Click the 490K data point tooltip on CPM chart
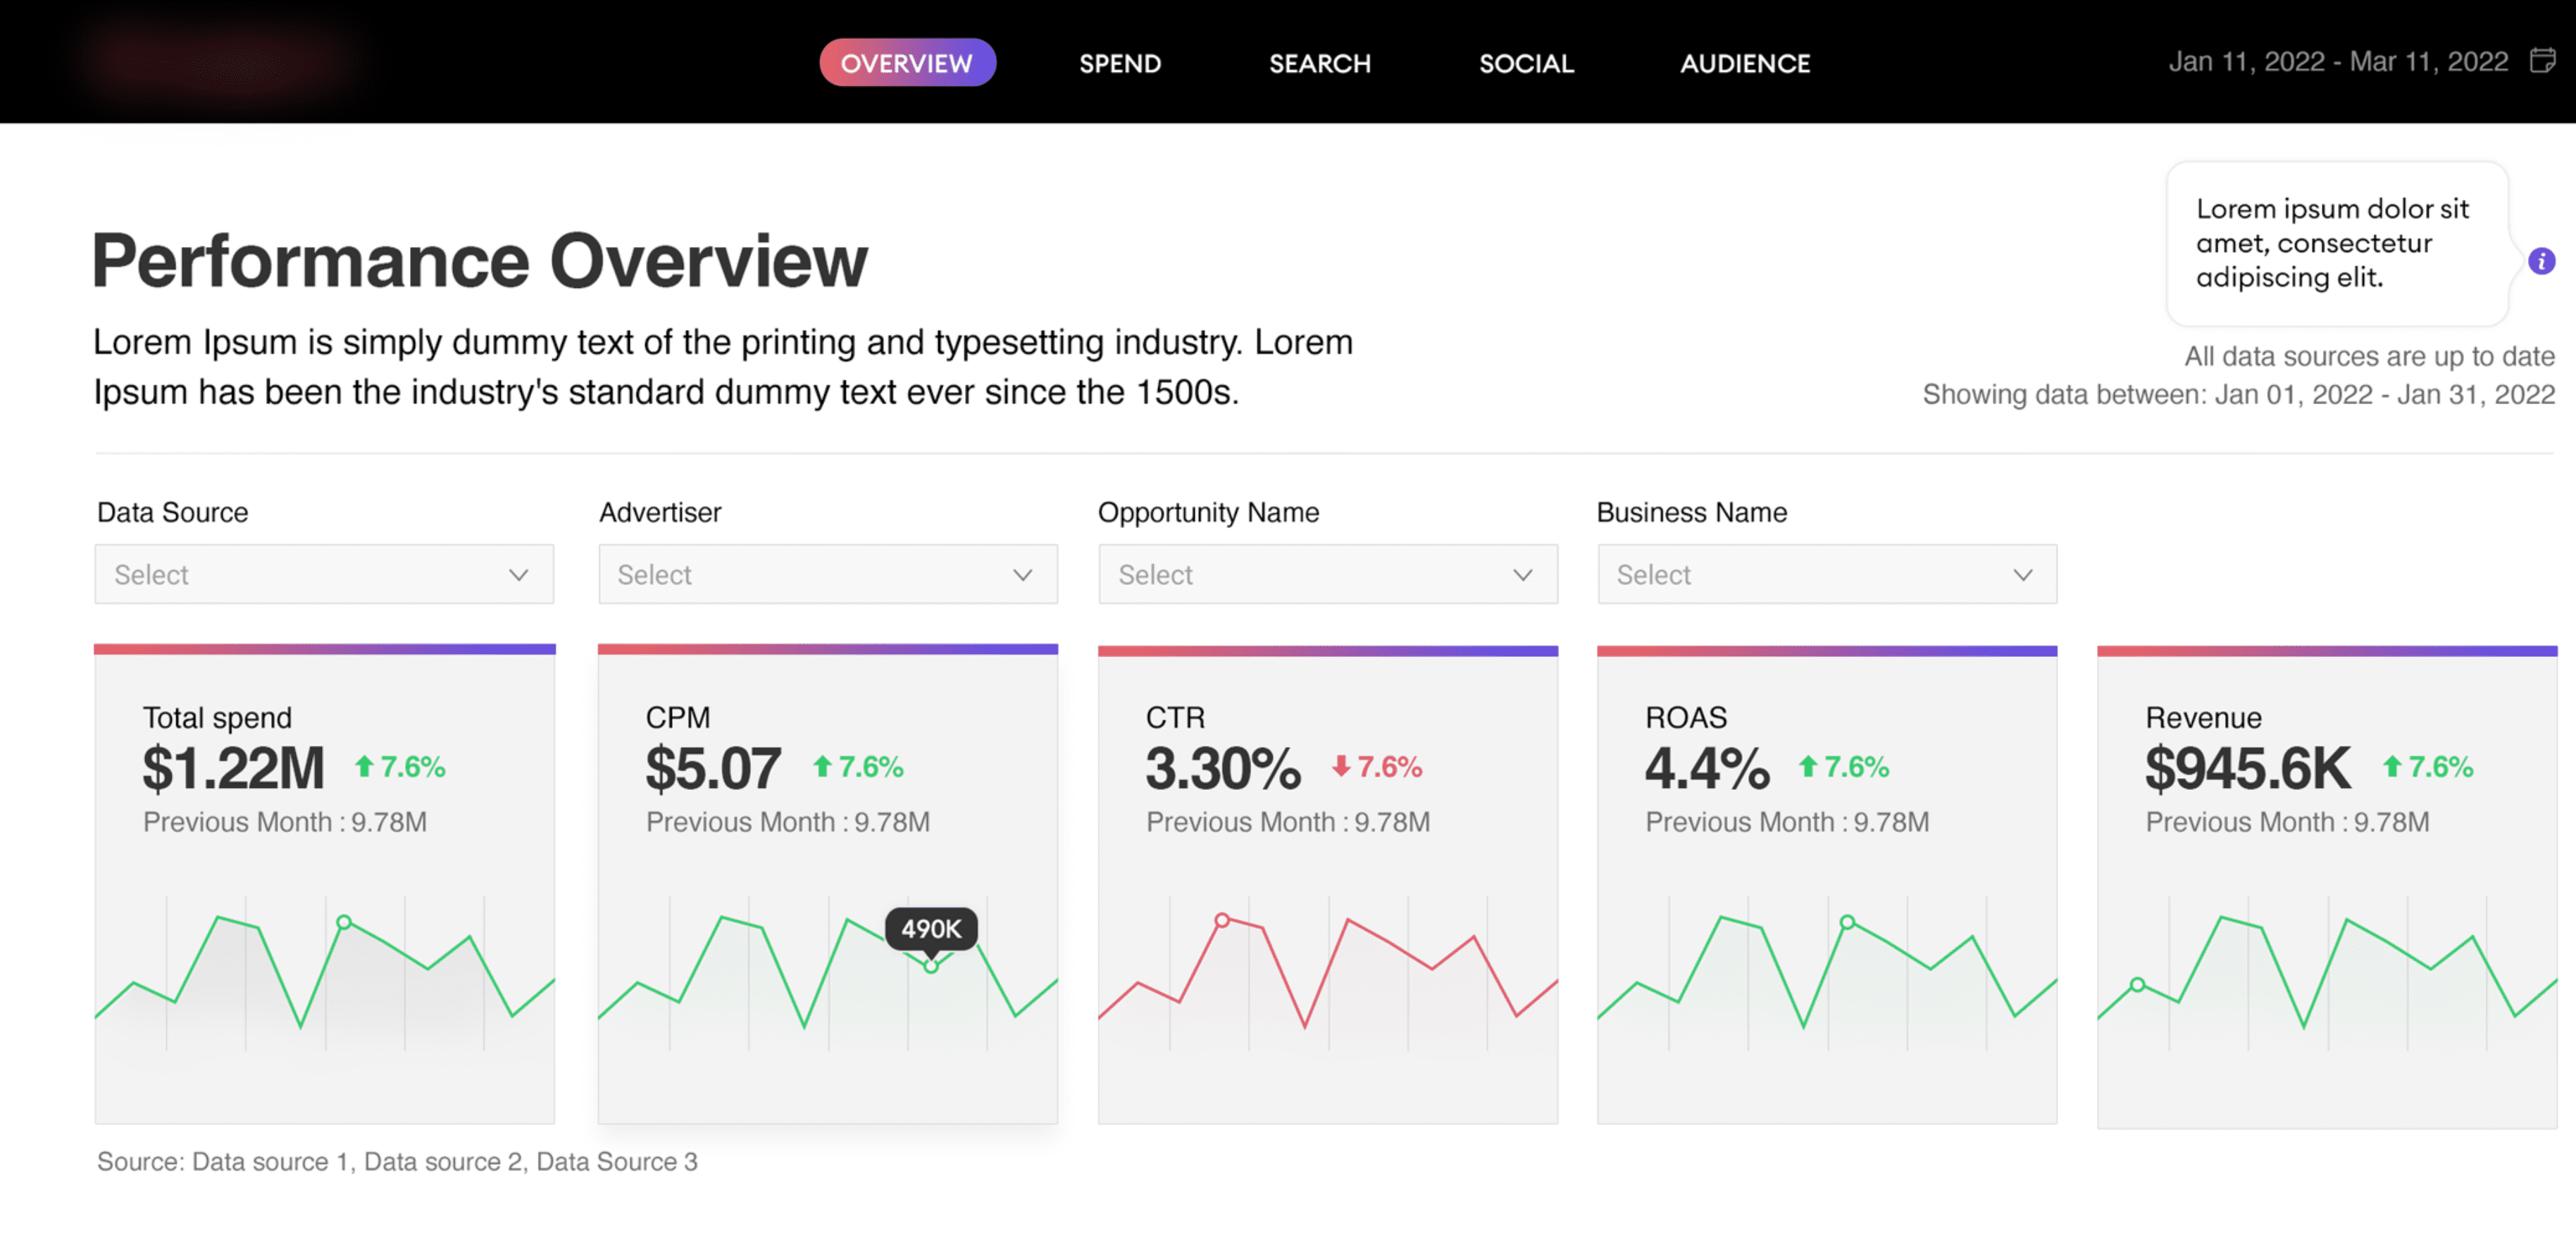2576x1259 pixels. point(931,929)
